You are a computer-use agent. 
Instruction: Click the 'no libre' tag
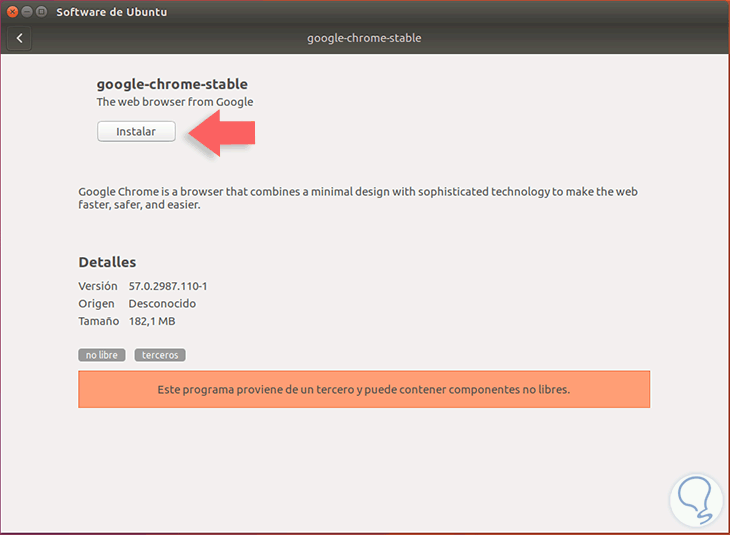101,355
